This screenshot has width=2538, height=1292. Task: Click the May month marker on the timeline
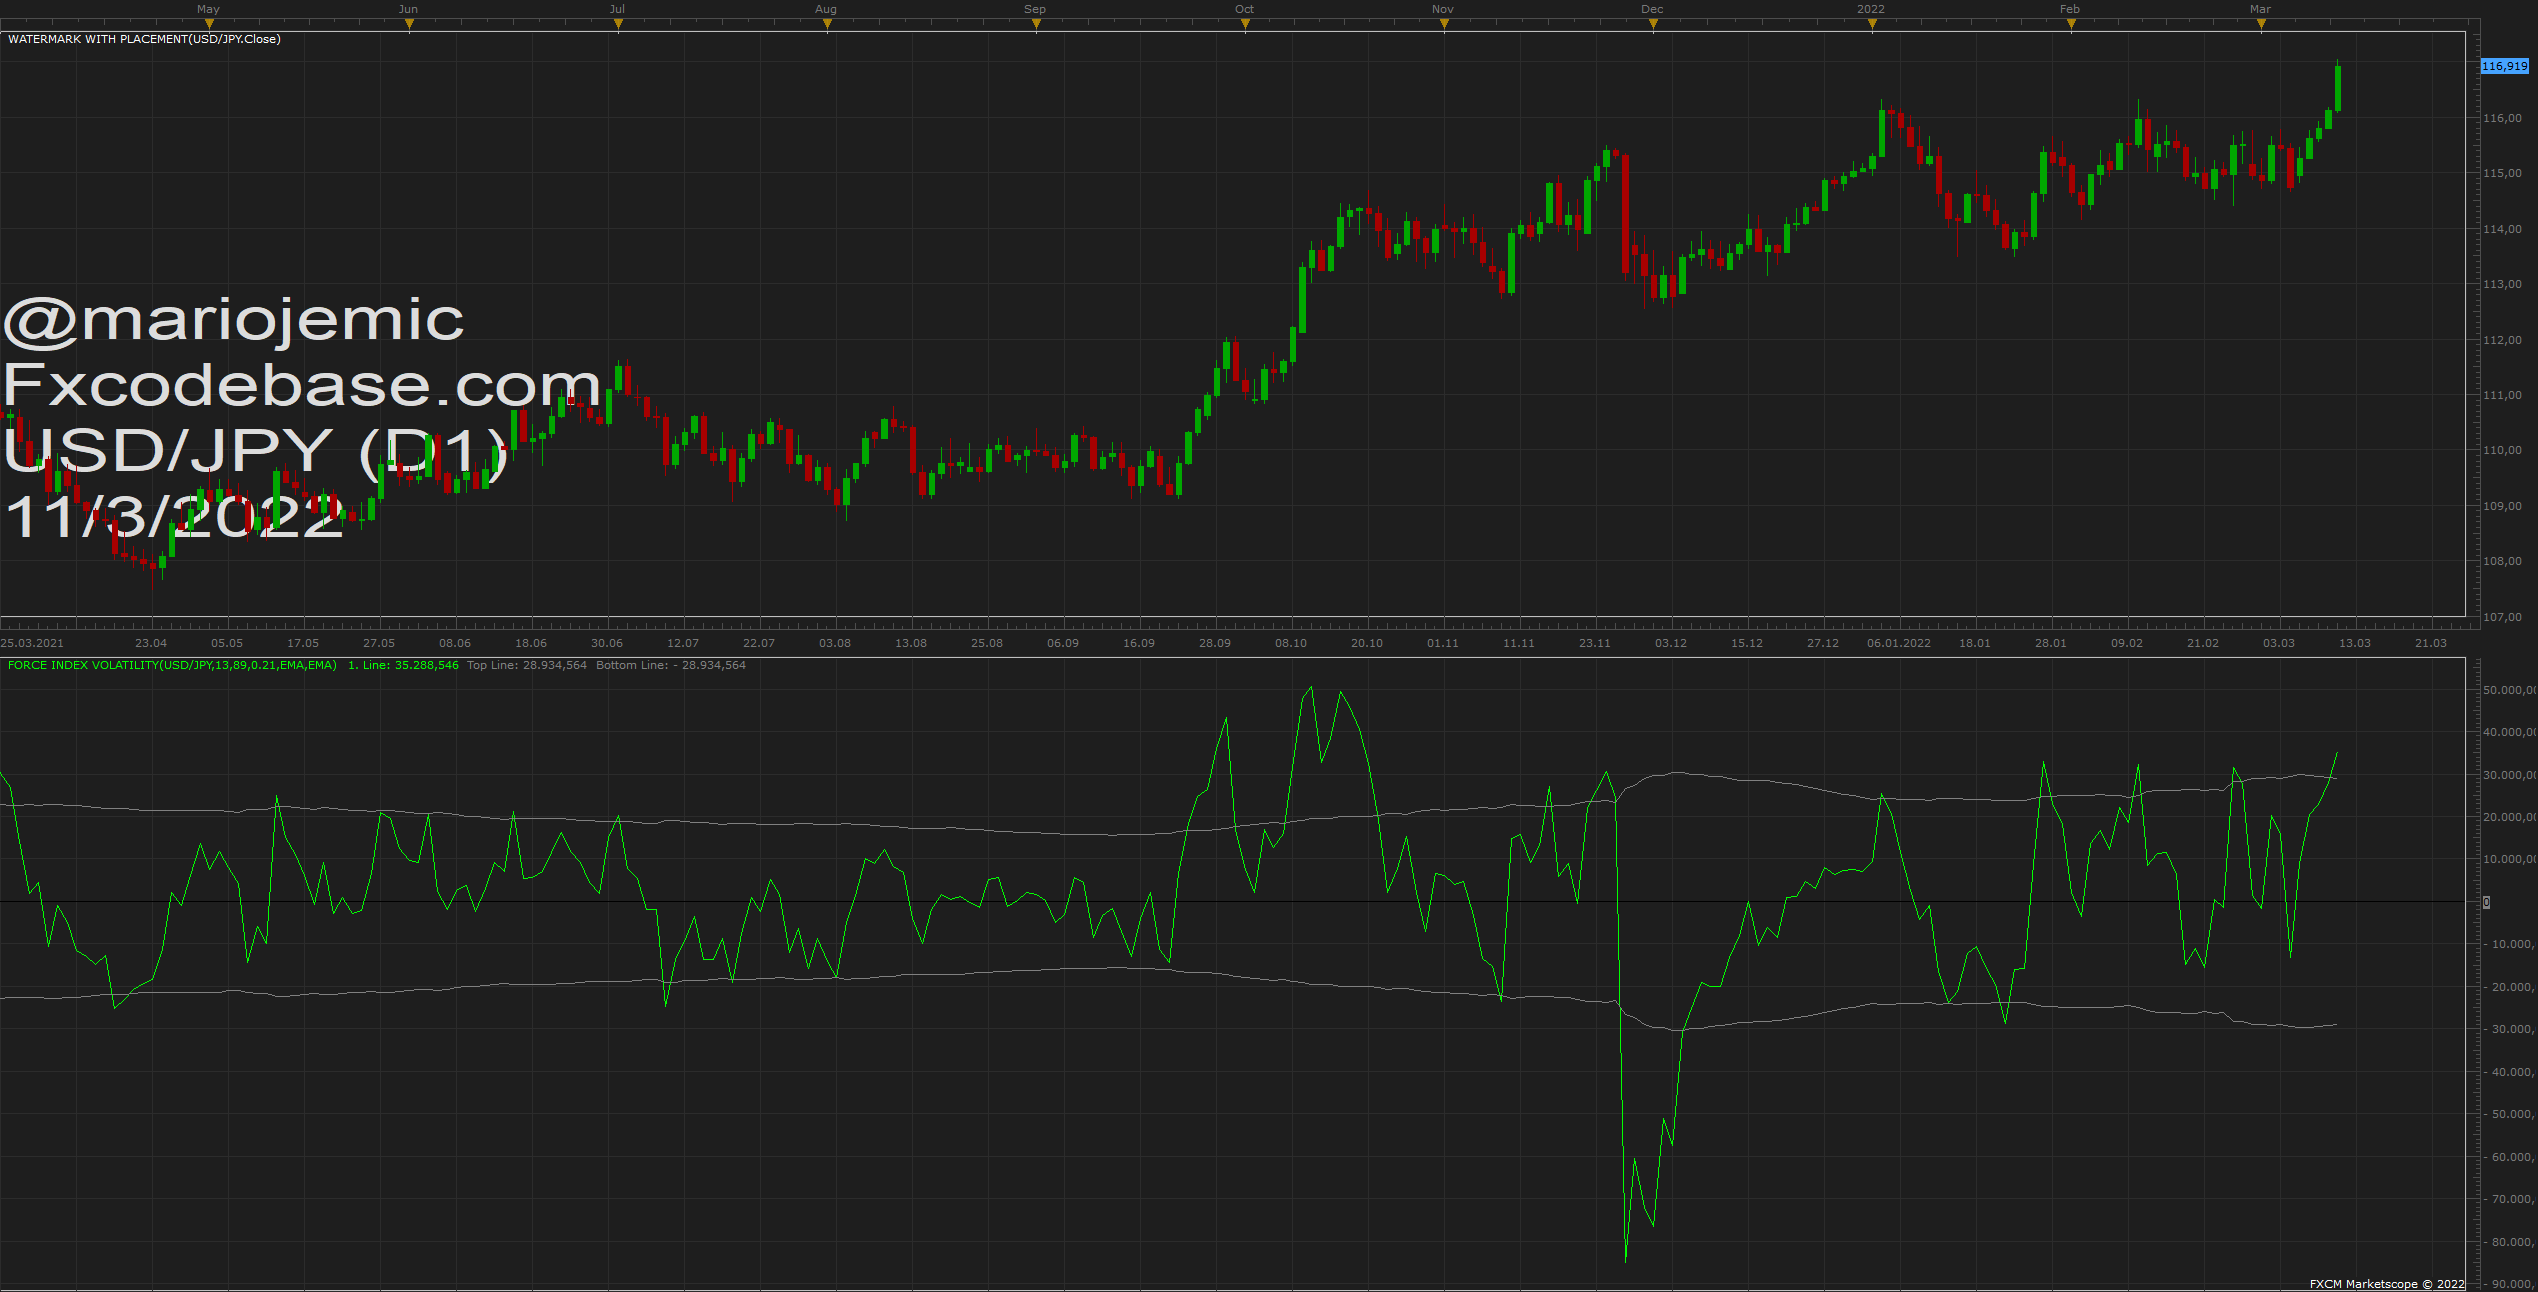click(x=208, y=9)
